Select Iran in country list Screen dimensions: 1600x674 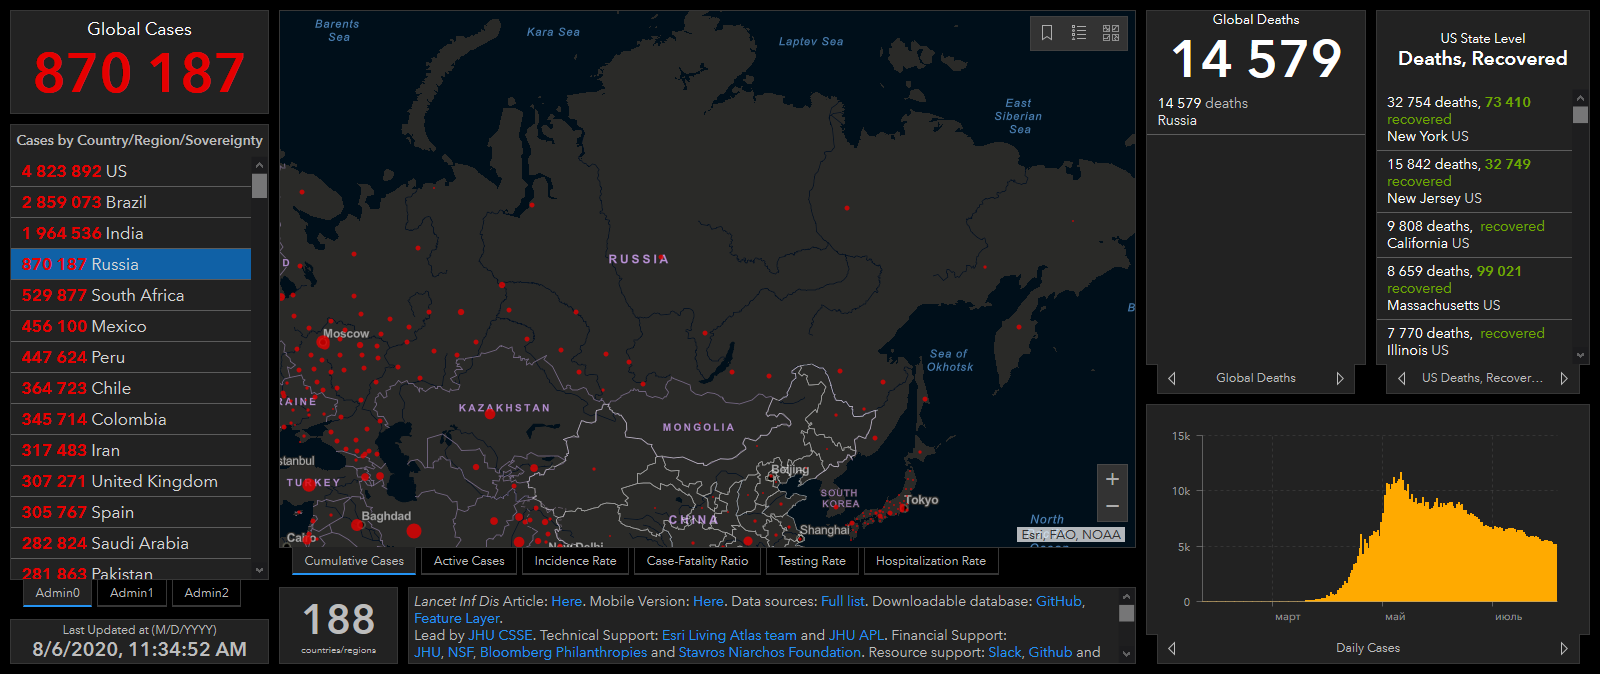[131, 450]
